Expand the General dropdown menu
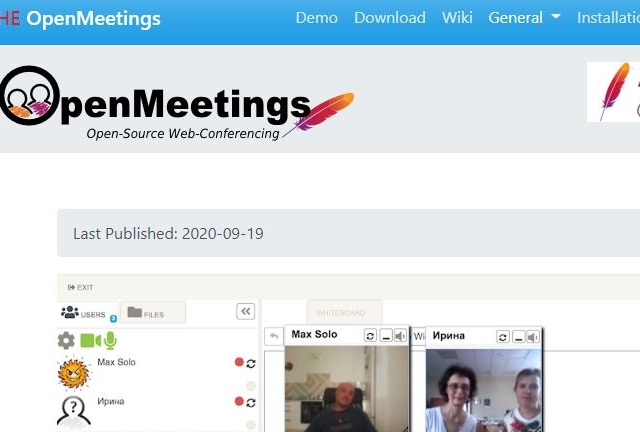This screenshot has height=432, width=640. [x=524, y=18]
